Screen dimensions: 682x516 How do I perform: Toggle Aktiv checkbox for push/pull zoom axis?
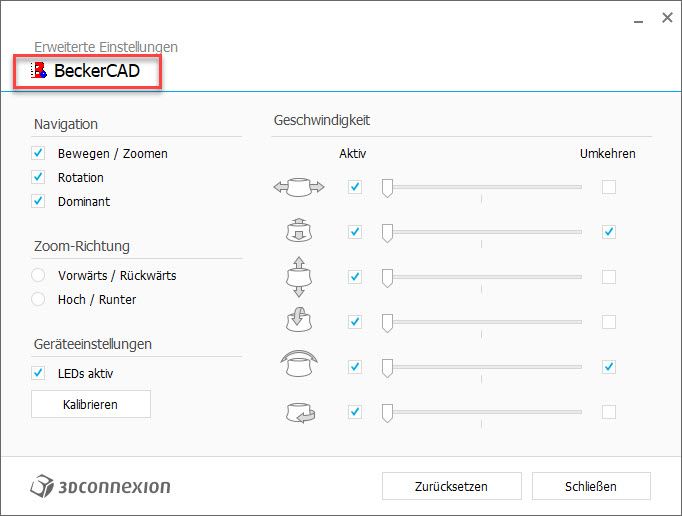click(355, 232)
